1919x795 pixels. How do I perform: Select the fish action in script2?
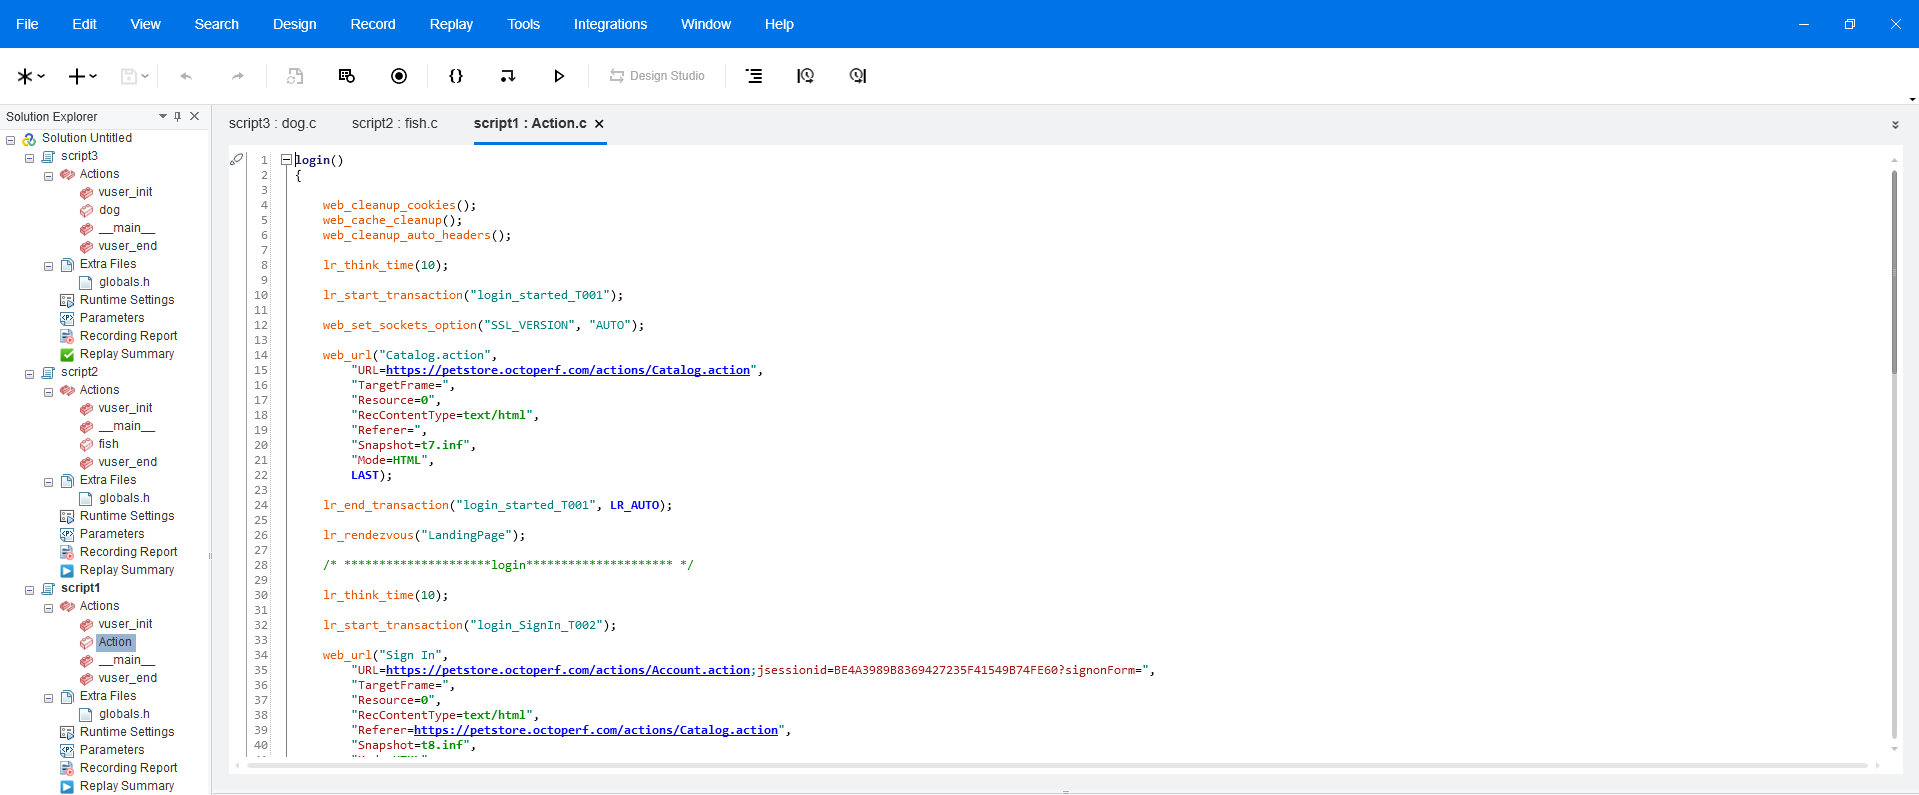point(108,444)
